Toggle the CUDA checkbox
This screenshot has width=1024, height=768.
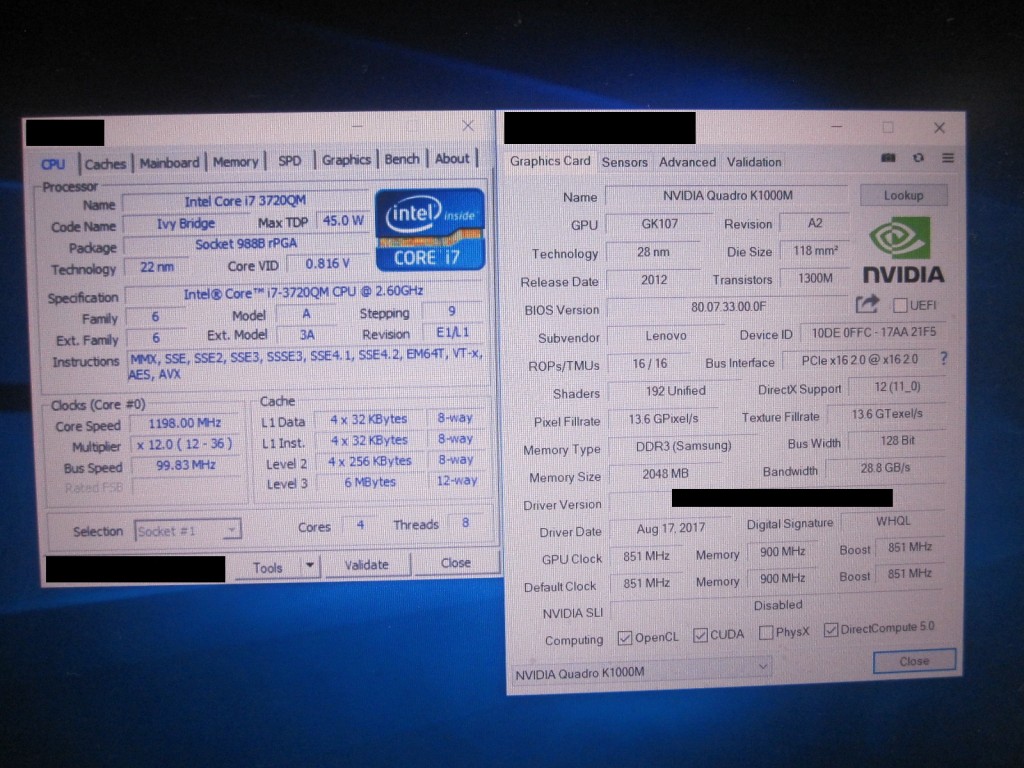(x=700, y=635)
